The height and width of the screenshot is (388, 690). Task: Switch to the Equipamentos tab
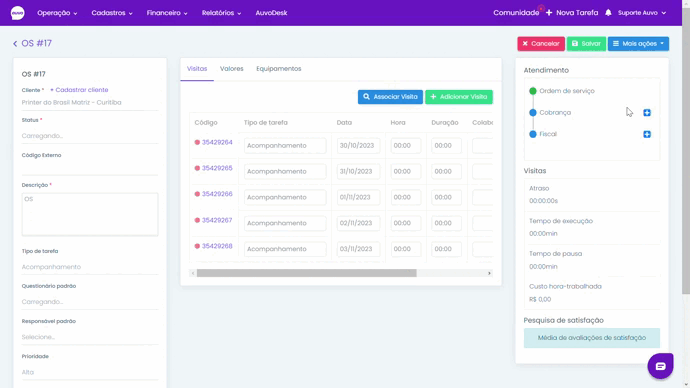point(279,69)
